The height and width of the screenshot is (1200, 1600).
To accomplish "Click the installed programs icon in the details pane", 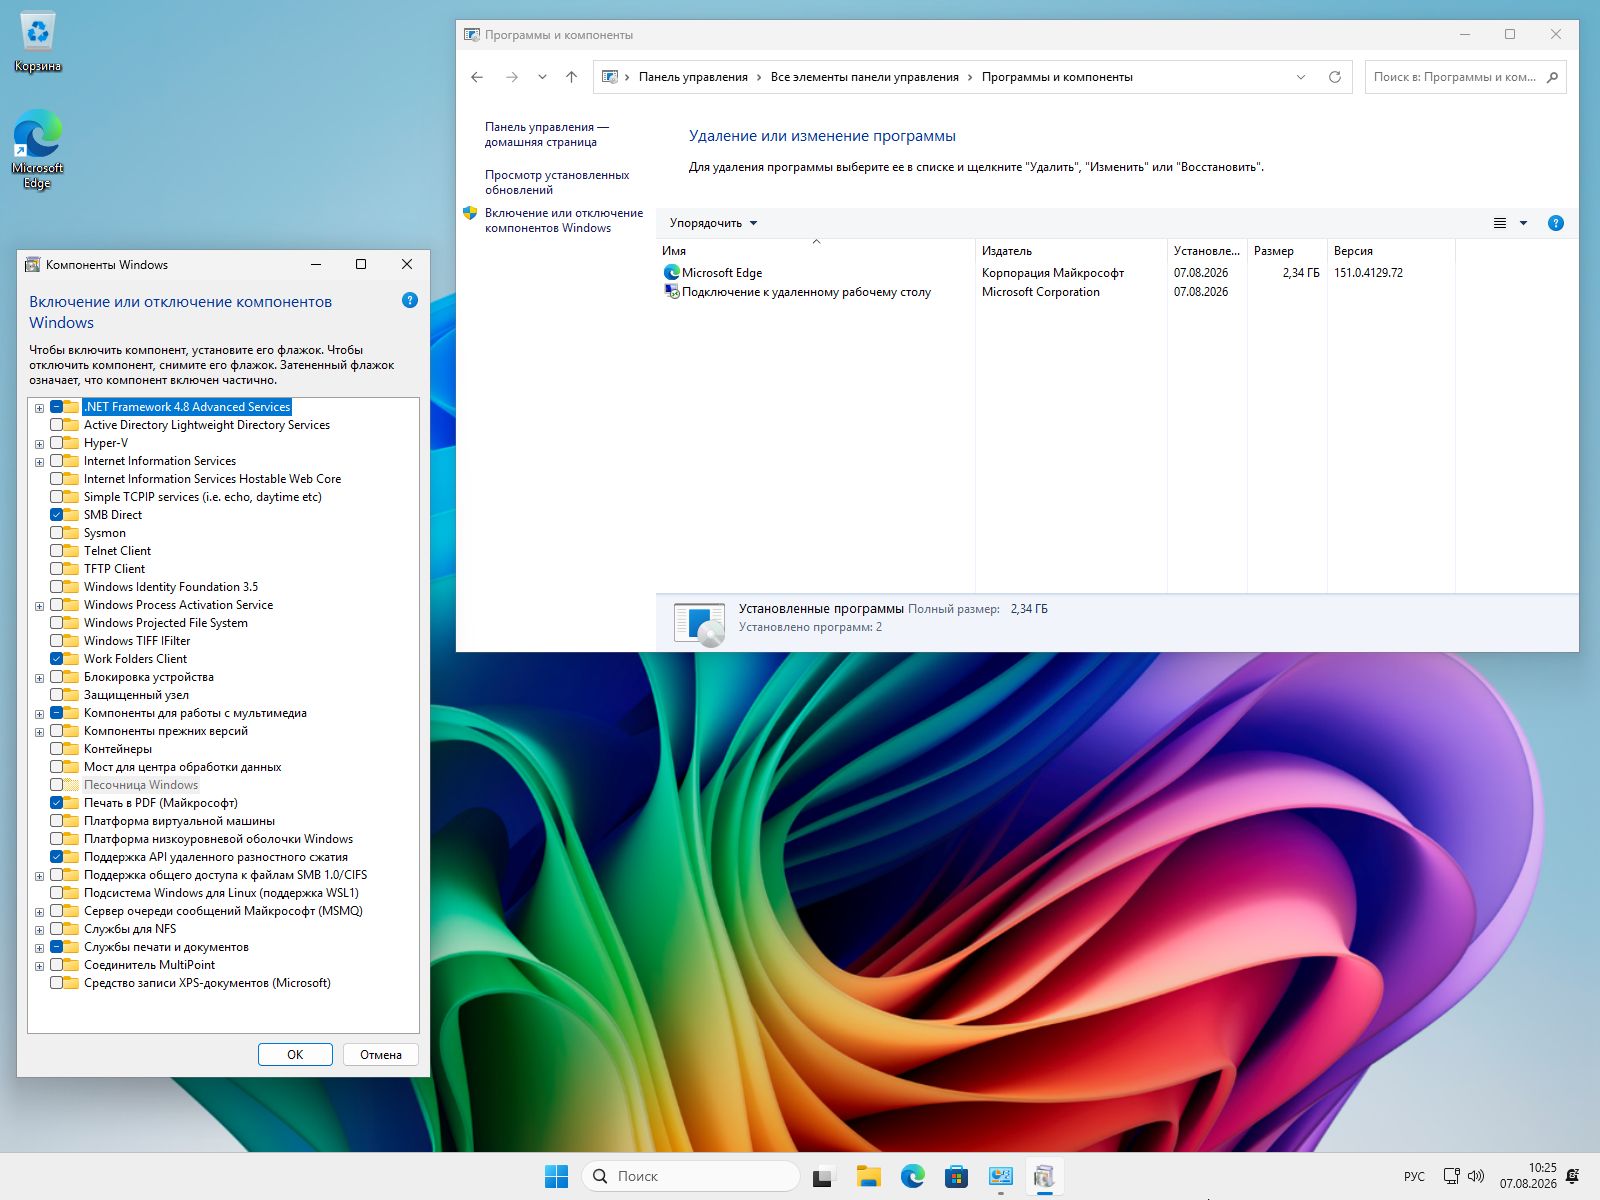I will click(699, 623).
